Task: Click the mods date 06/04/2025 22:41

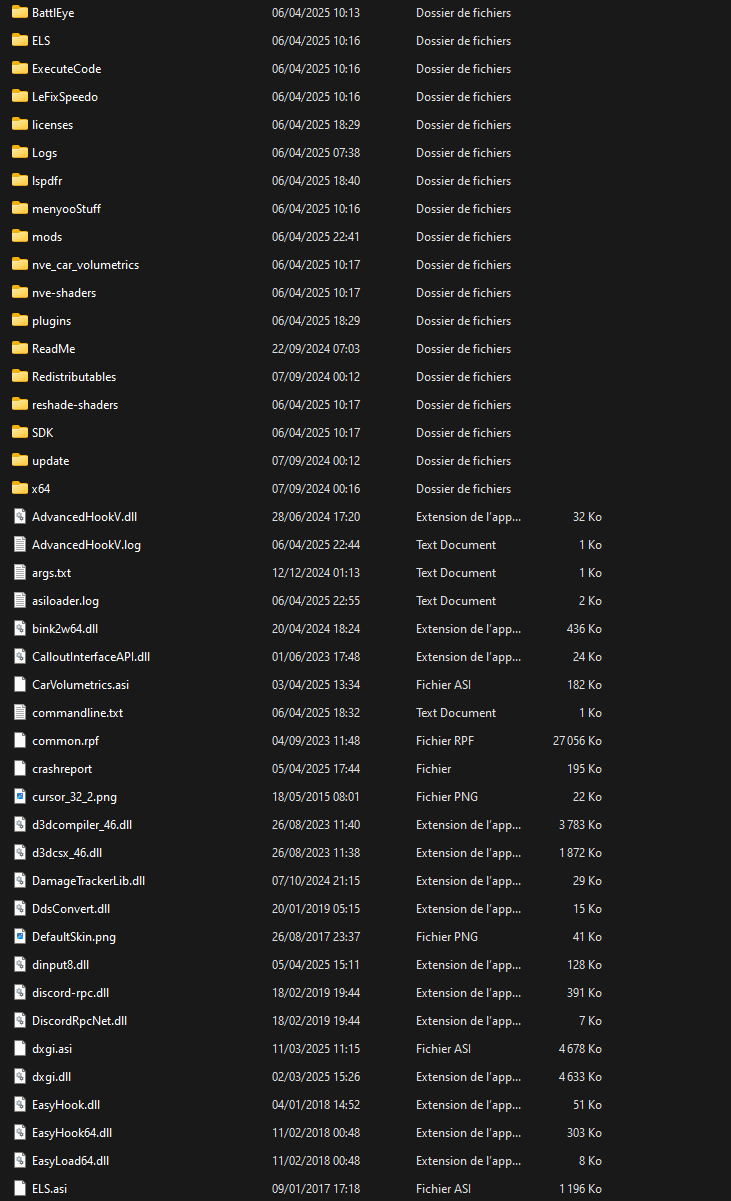Action: pos(316,237)
